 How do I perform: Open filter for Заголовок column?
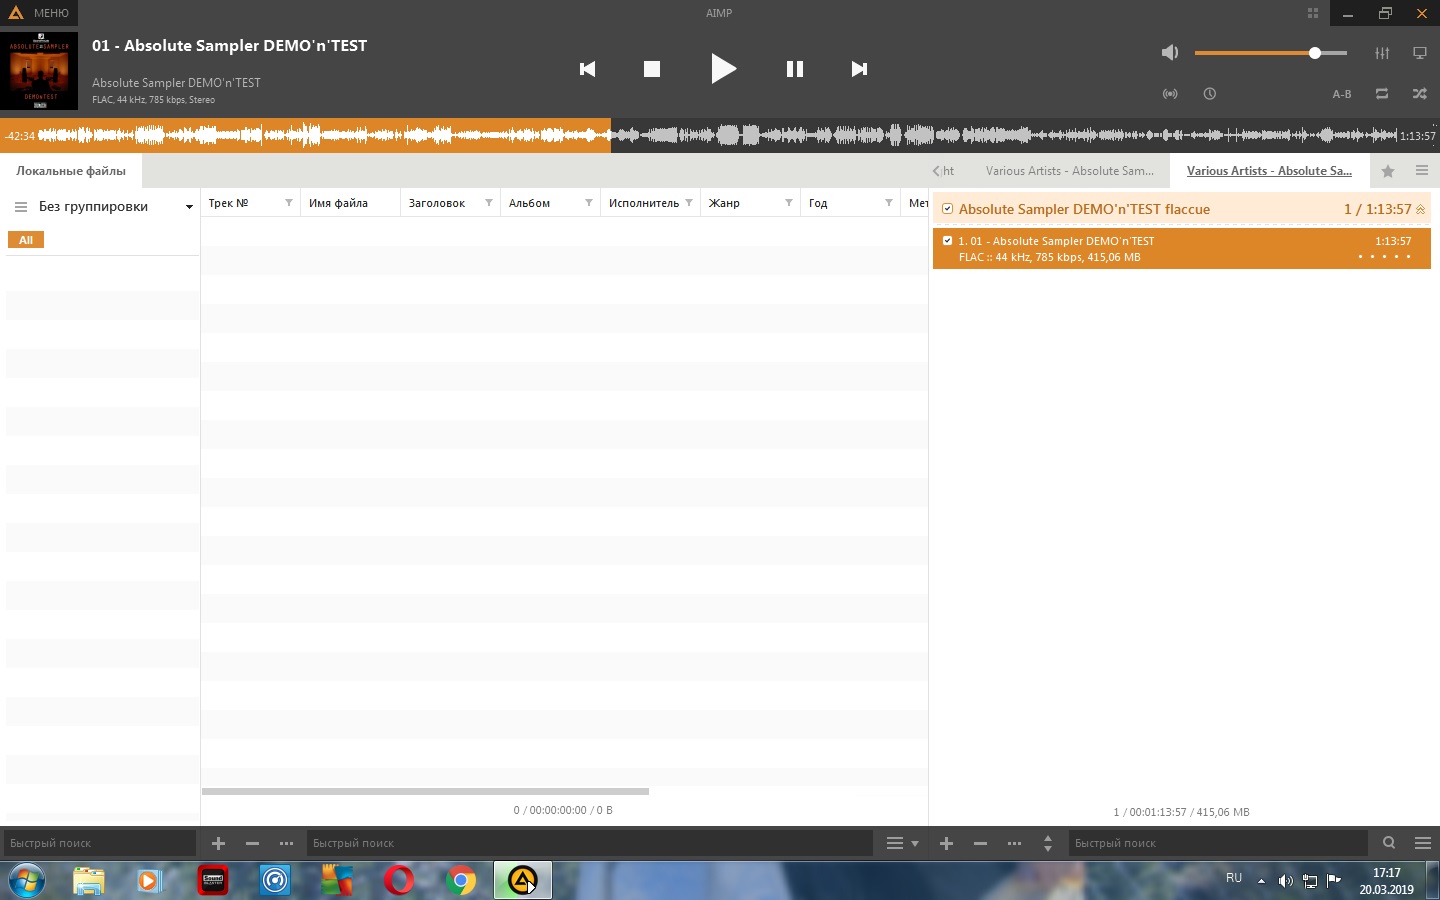point(489,203)
